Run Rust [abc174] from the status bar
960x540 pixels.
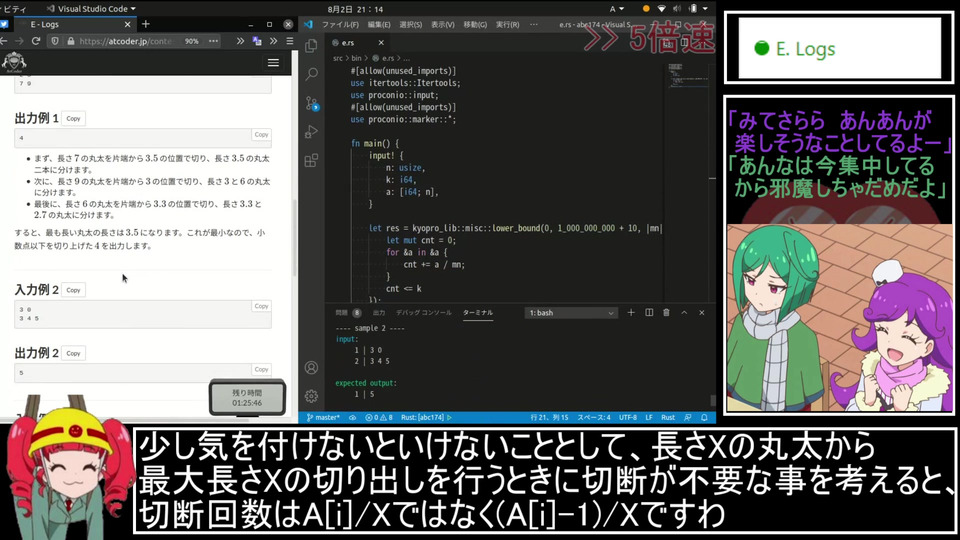tap(426, 417)
